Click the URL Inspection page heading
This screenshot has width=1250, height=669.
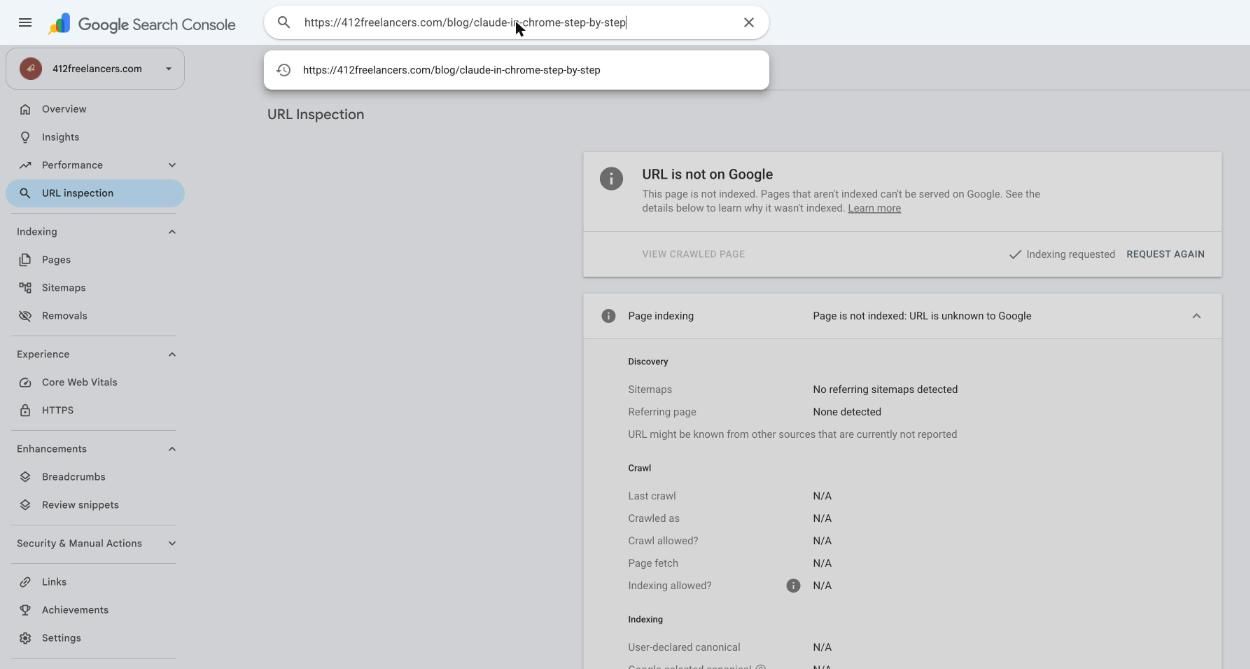click(x=316, y=114)
